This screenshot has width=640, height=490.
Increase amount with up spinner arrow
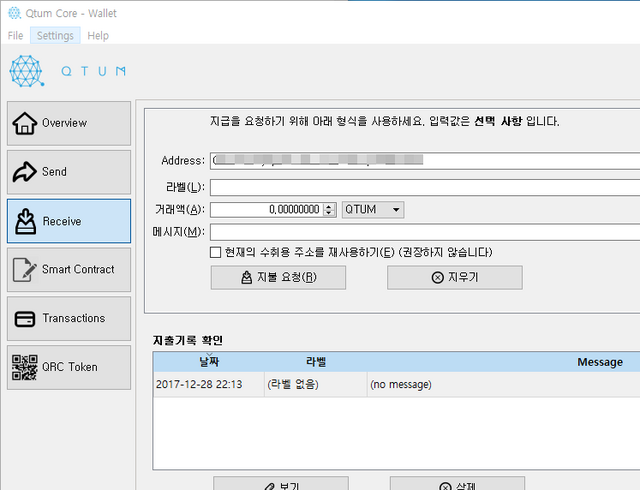[329, 207]
